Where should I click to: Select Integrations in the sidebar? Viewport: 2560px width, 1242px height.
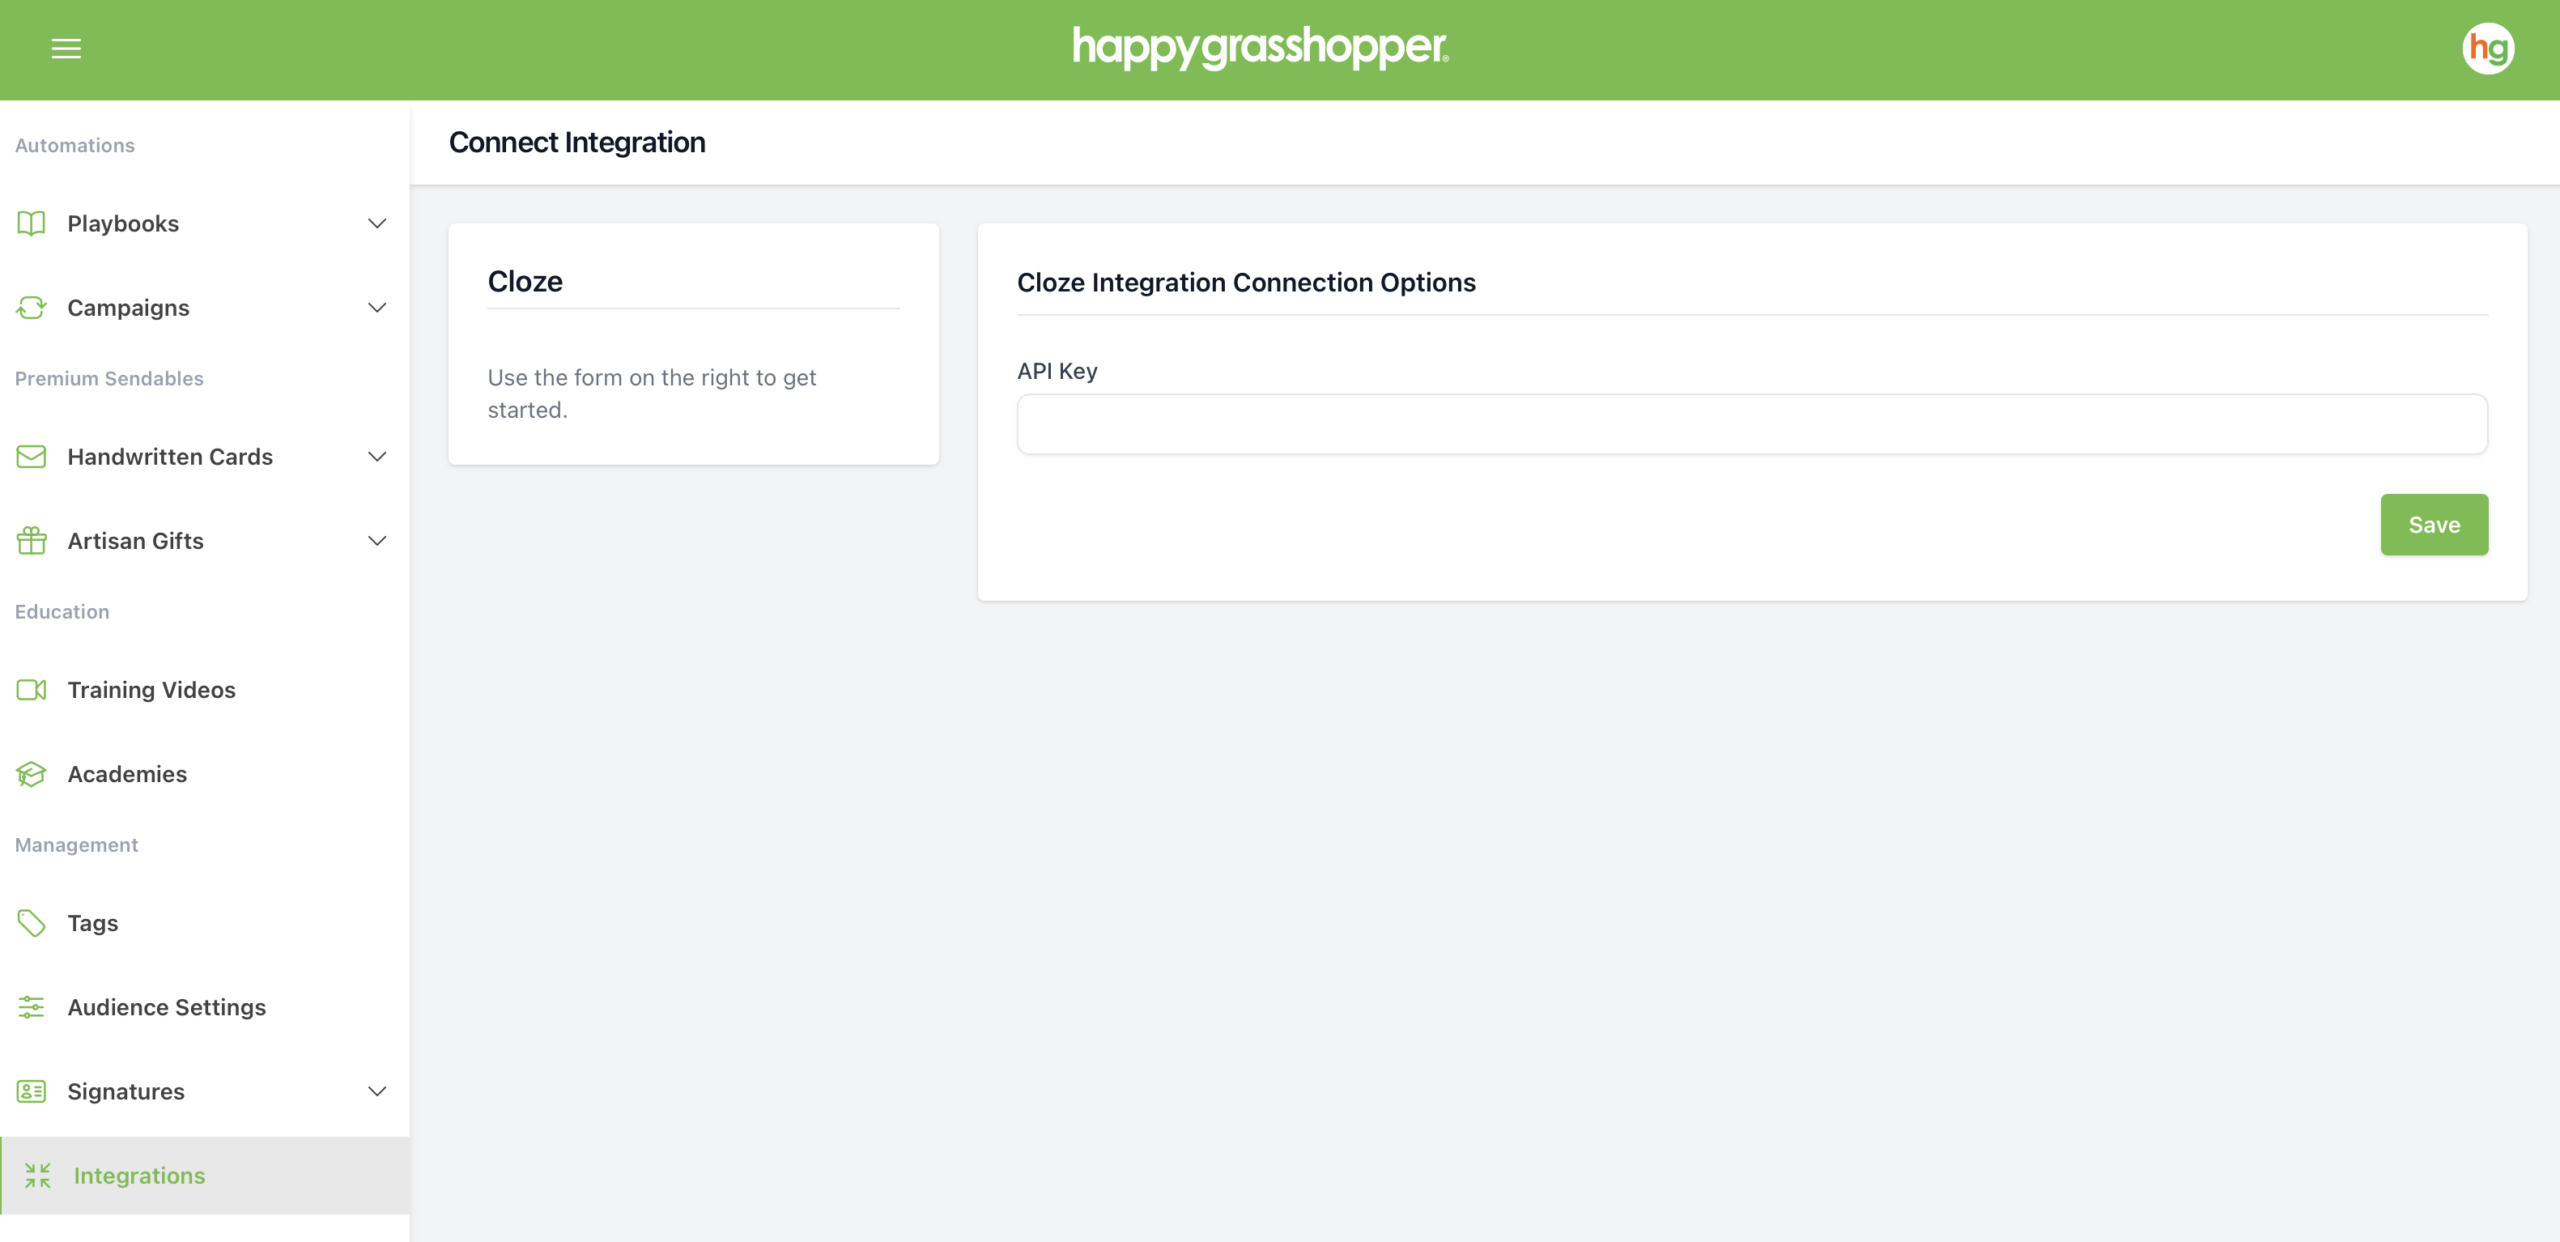pyautogui.click(x=139, y=1175)
